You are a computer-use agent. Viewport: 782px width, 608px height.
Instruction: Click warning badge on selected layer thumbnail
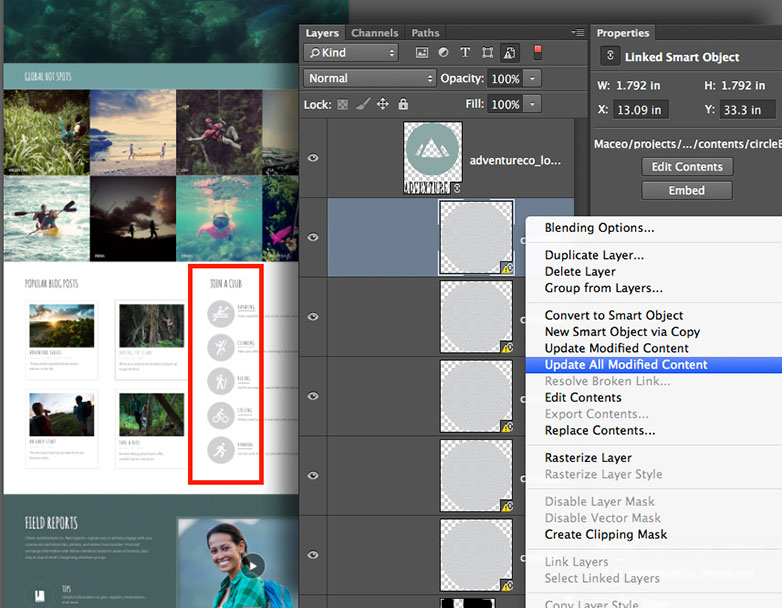[x=507, y=268]
